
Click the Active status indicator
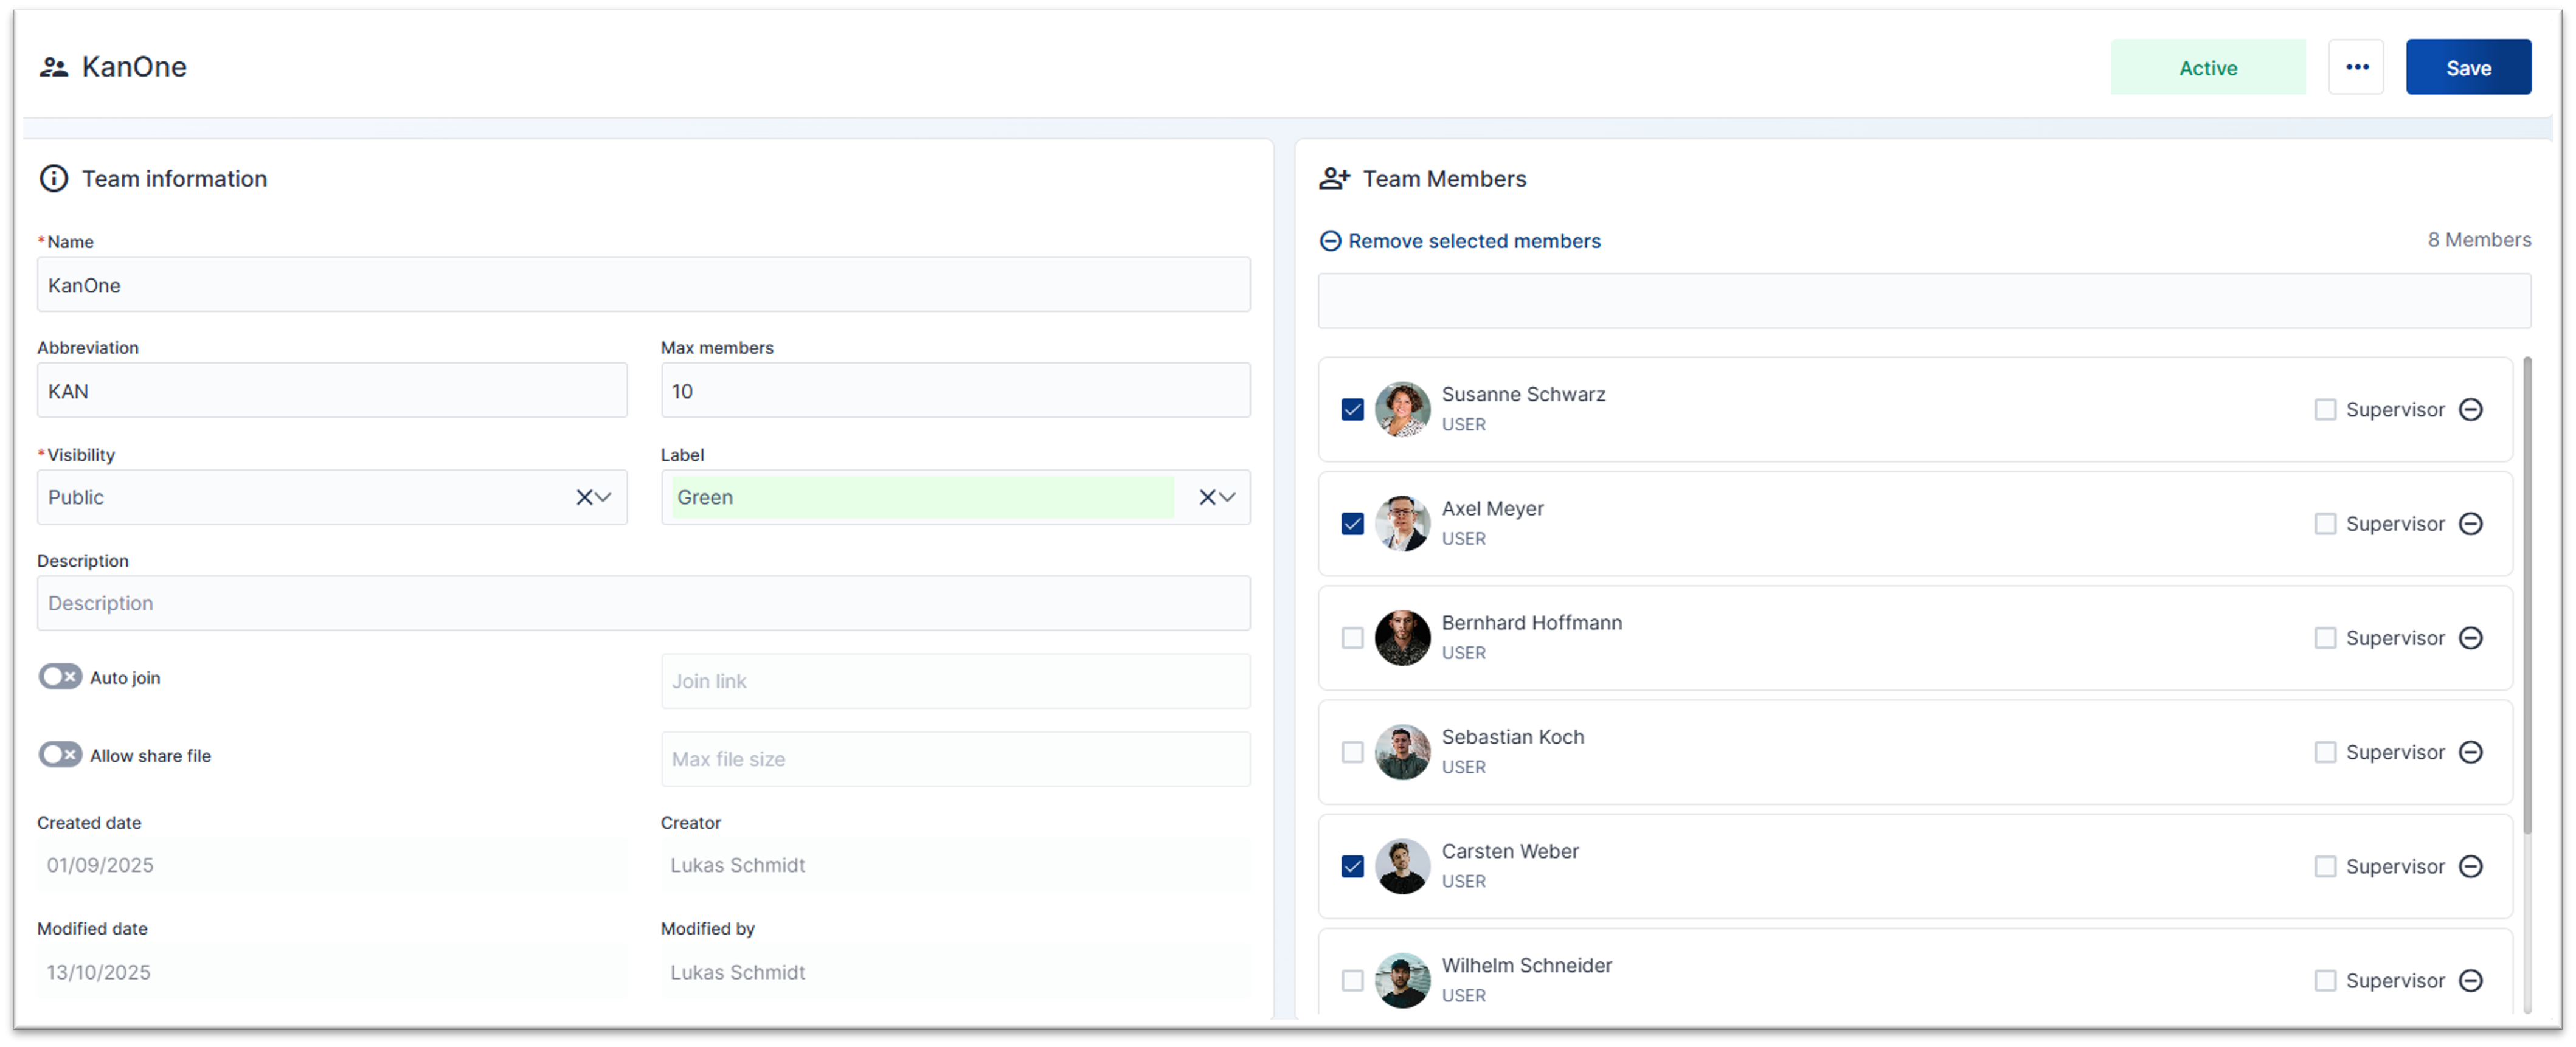point(2208,67)
